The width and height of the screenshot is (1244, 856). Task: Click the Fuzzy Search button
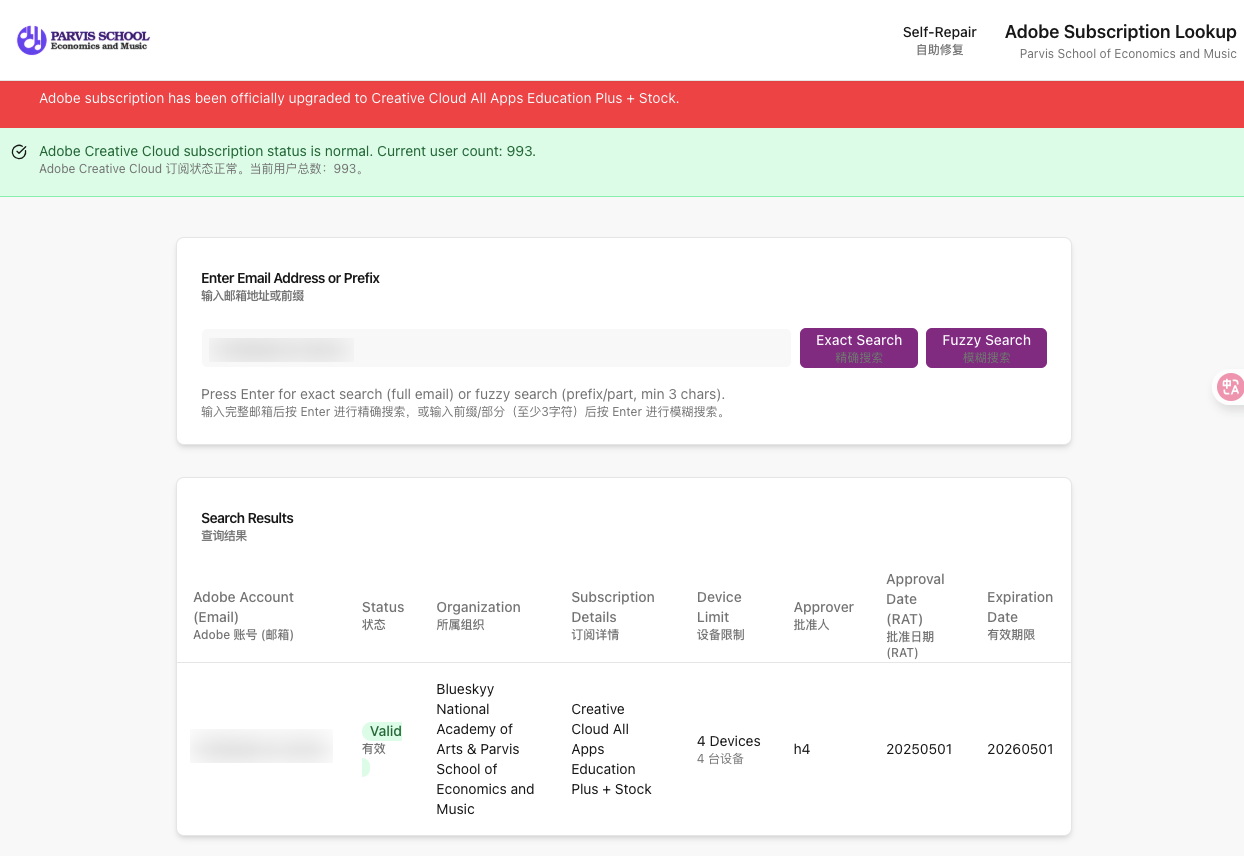986,348
